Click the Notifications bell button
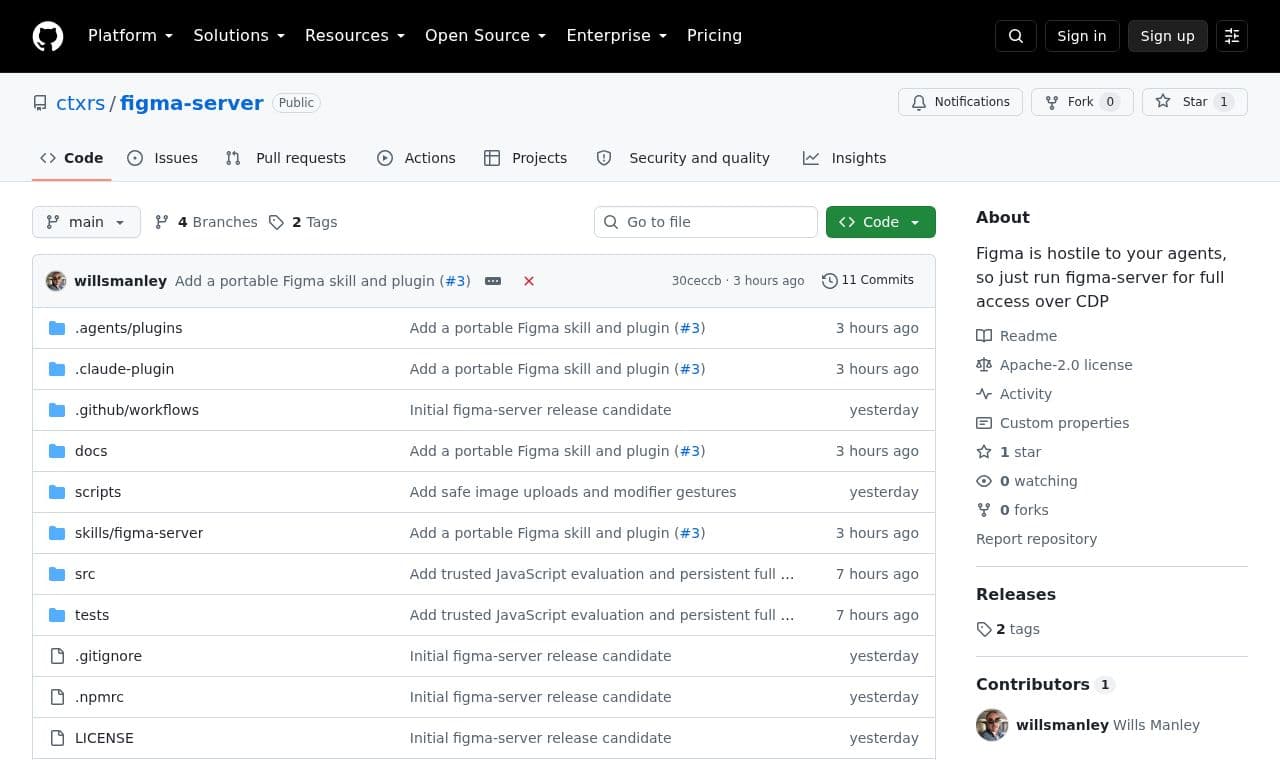This screenshot has width=1280, height=760. pos(960,102)
